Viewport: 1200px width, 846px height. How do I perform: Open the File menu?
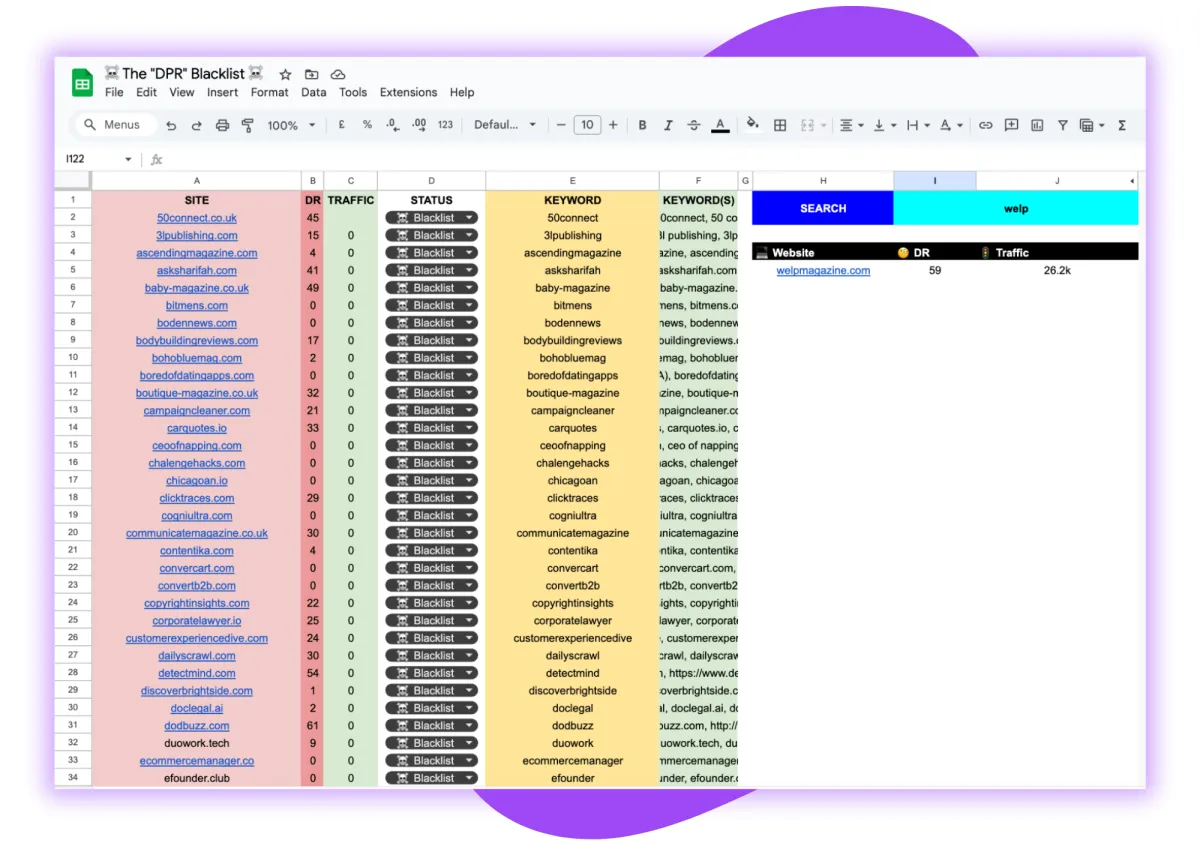(114, 92)
